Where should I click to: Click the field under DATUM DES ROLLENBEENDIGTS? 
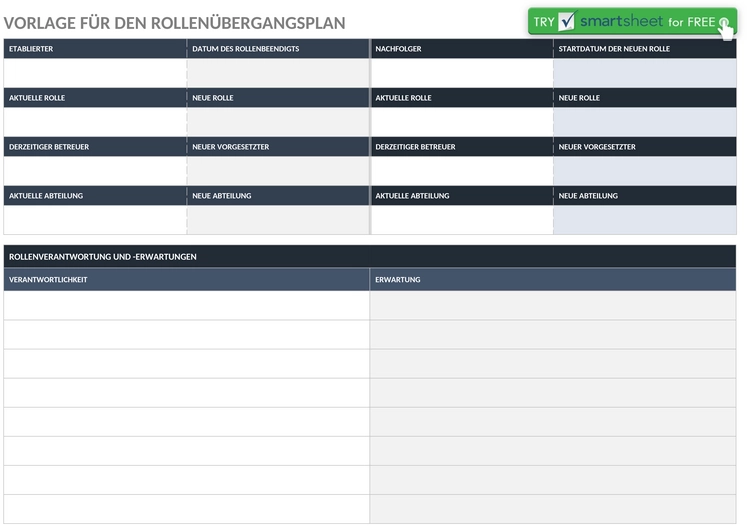278,73
